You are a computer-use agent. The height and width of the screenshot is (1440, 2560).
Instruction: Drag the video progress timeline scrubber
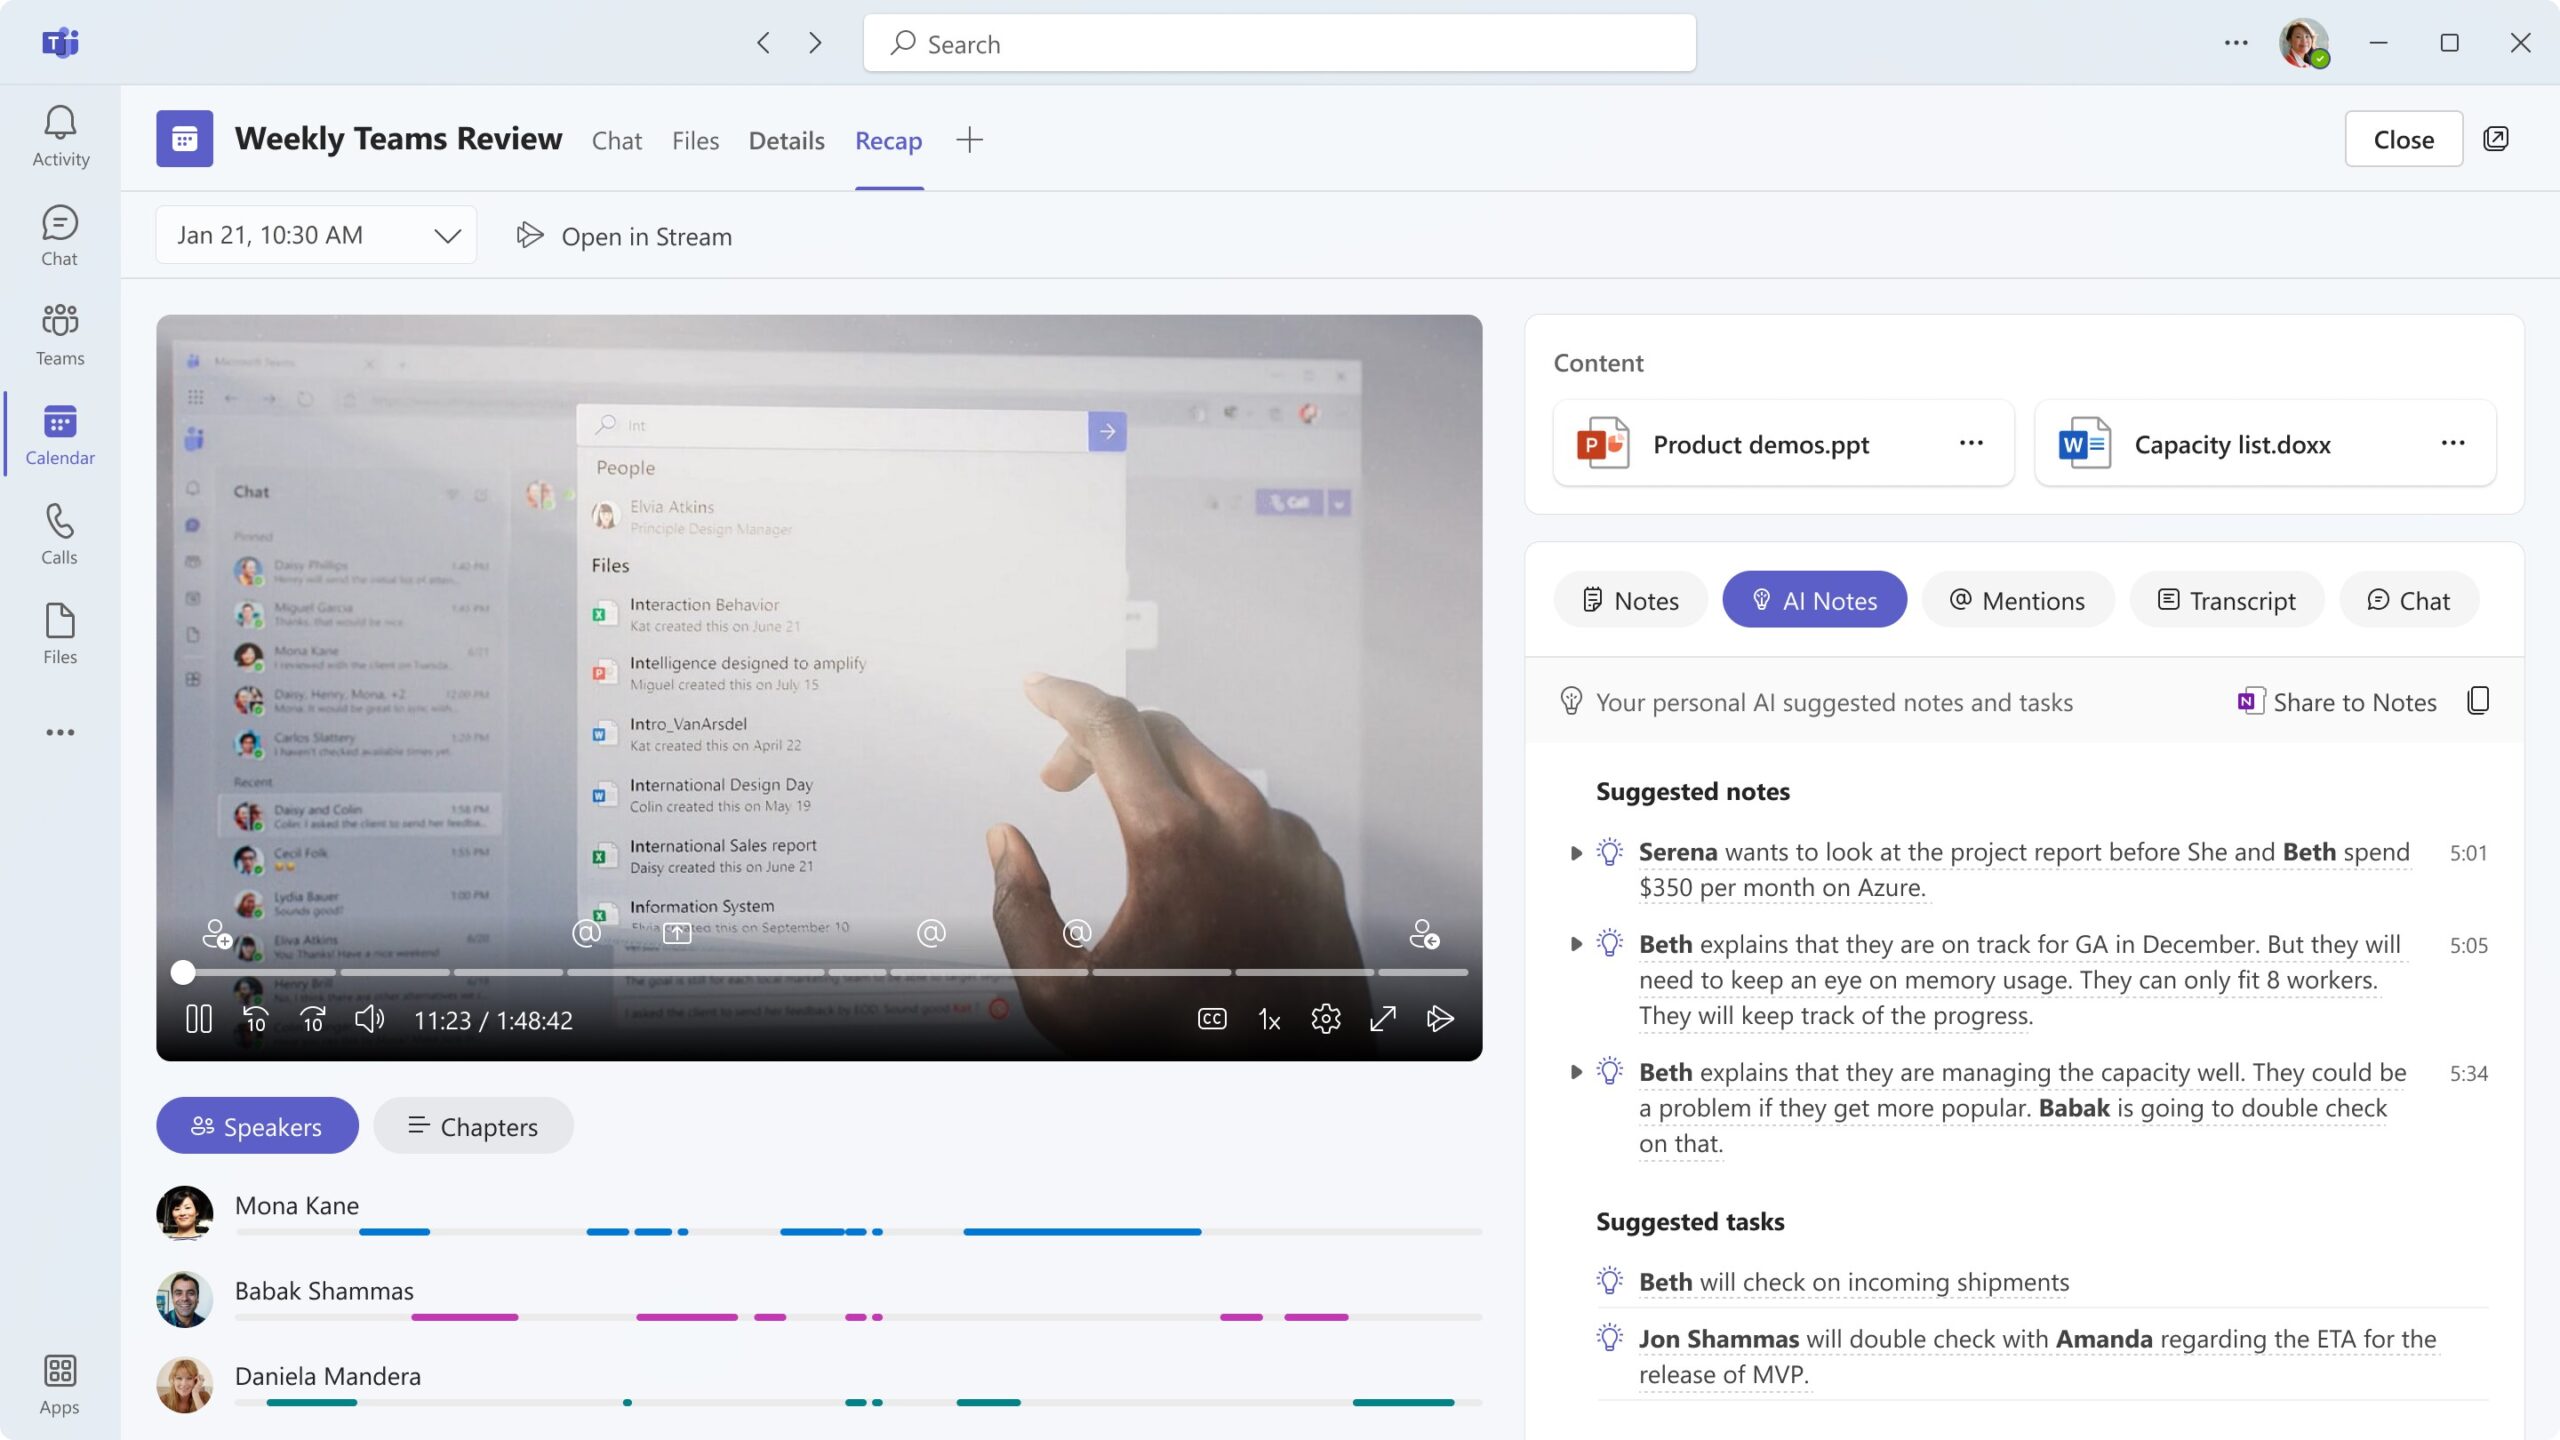pos(181,972)
